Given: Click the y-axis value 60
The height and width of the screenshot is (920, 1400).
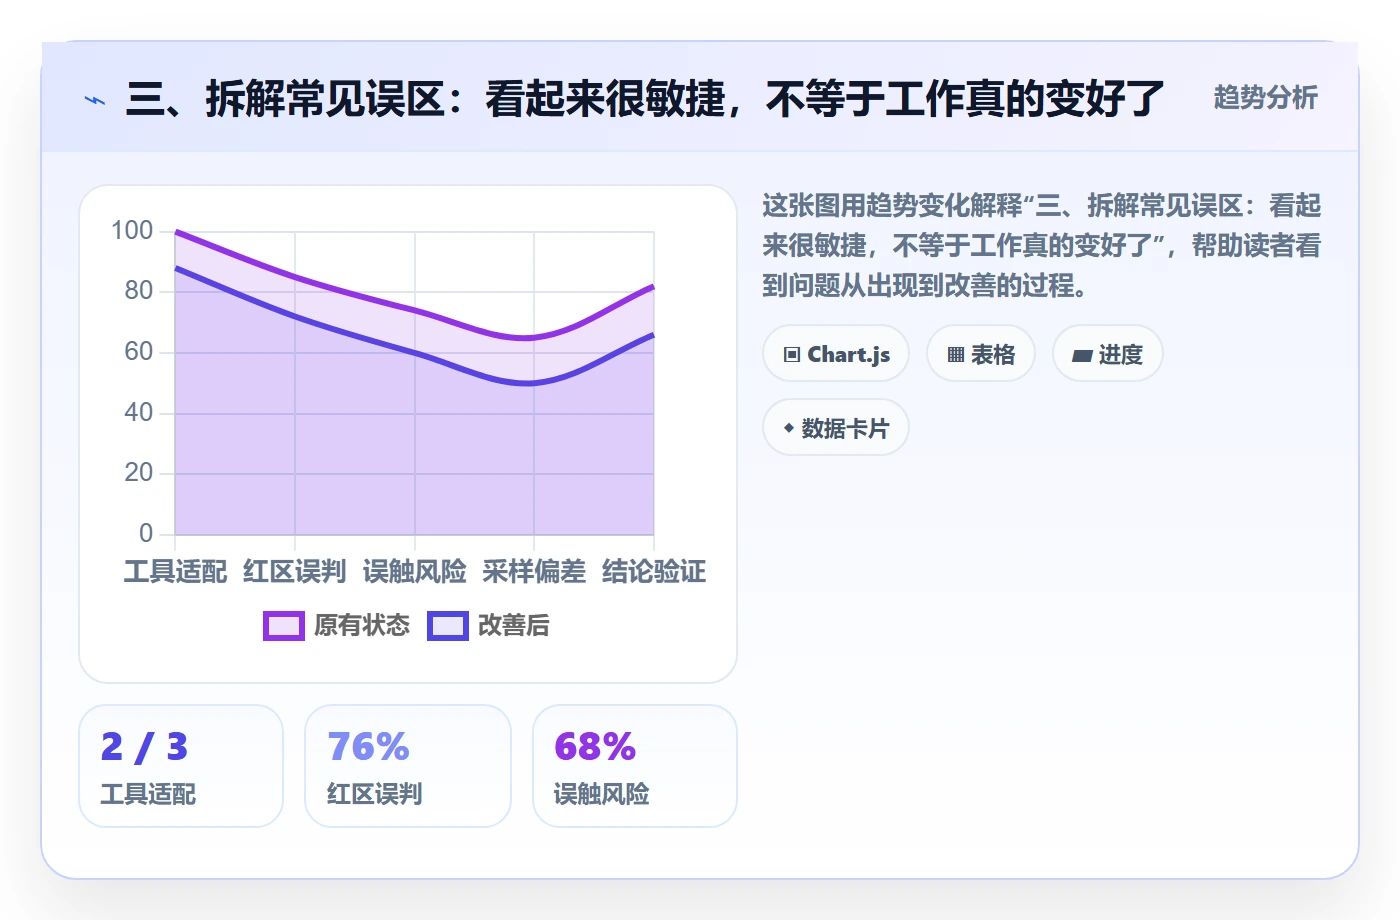Looking at the screenshot, I should pyautogui.click(x=139, y=352).
